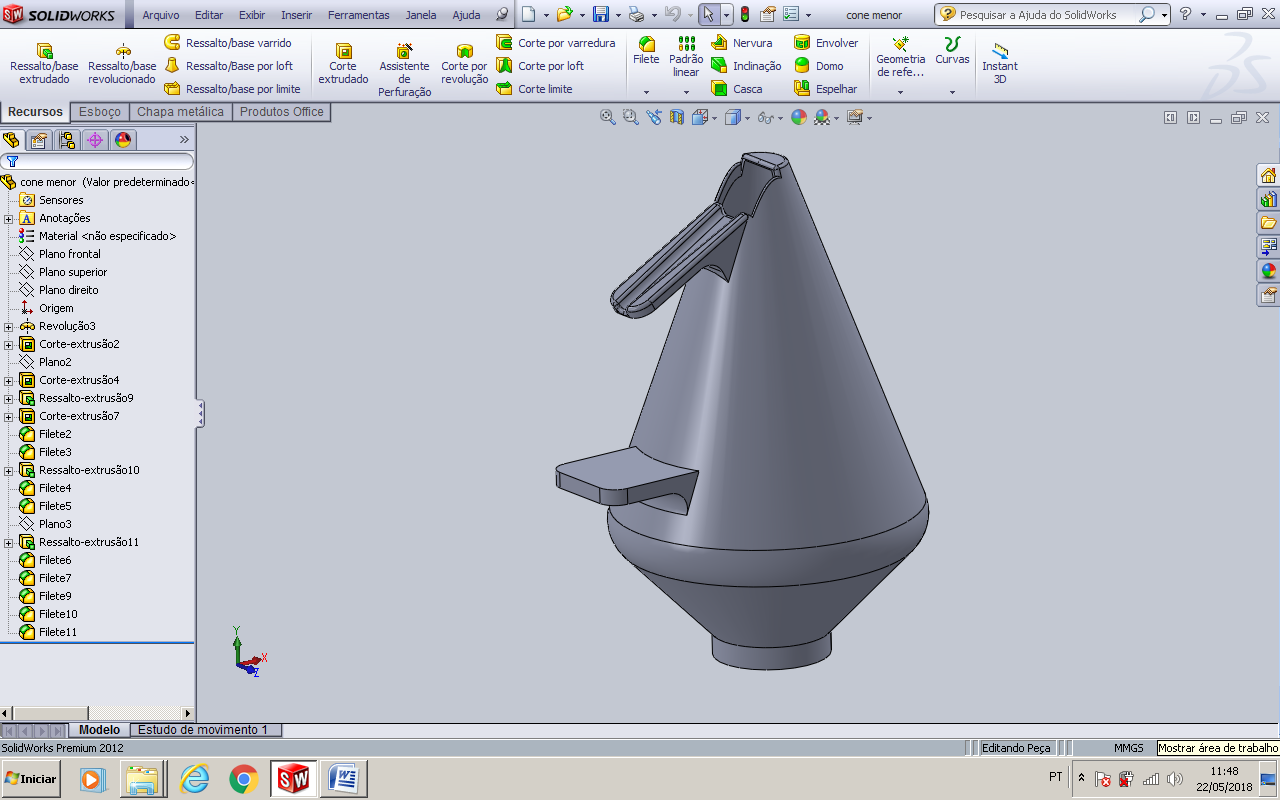Activate Zoom to Area magnifier
Image resolution: width=1280 pixels, height=800 pixels.
[x=630, y=117]
